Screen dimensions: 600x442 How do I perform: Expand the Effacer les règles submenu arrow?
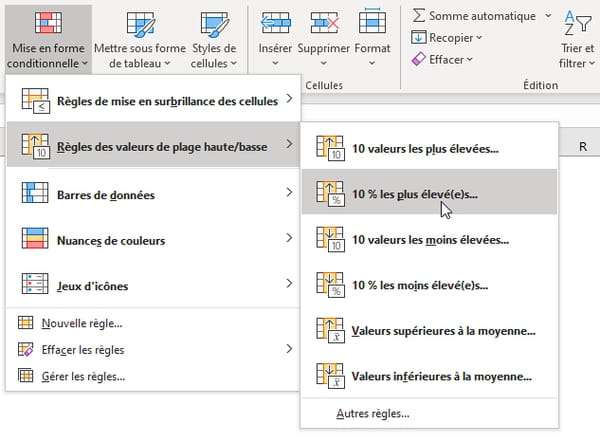pyautogui.click(x=289, y=349)
